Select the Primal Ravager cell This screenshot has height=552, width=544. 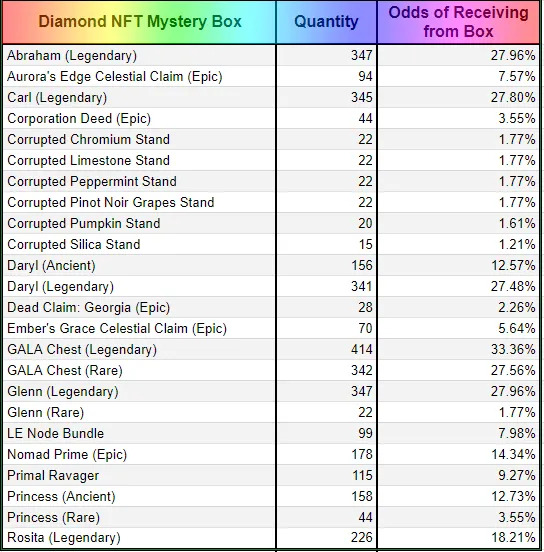[x=139, y=476]
